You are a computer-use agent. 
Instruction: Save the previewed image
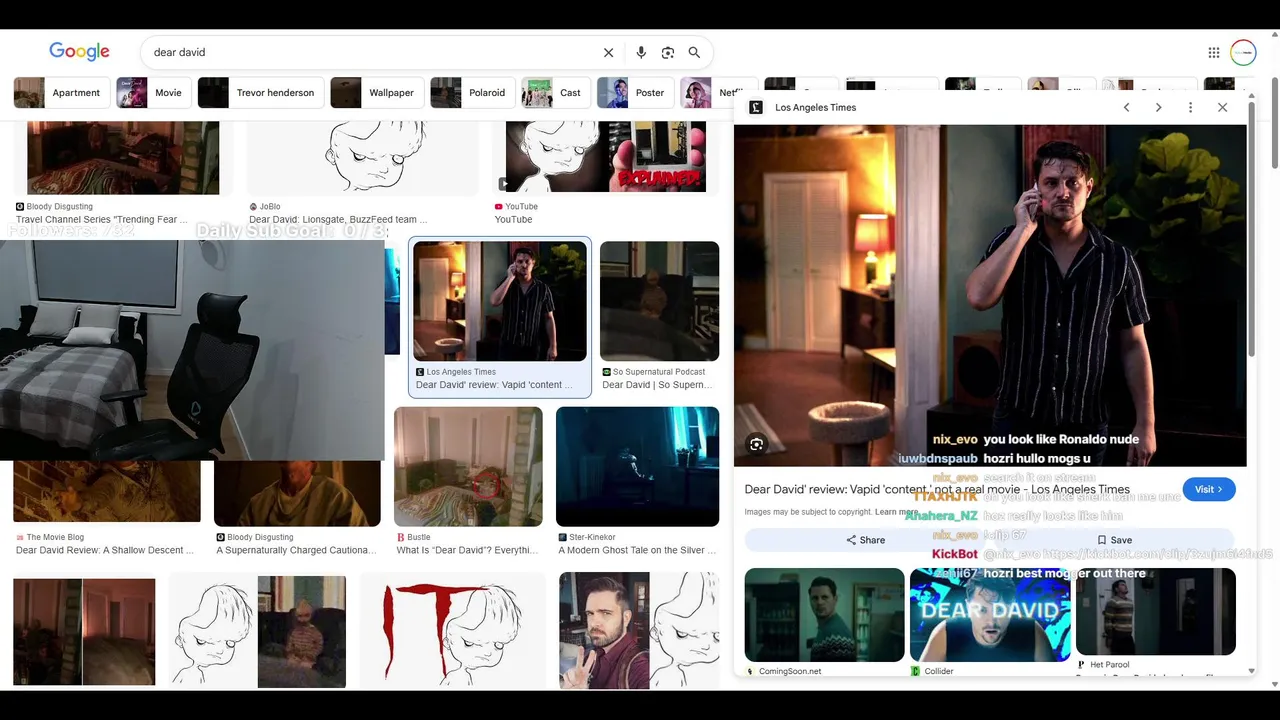point(1115,540)
